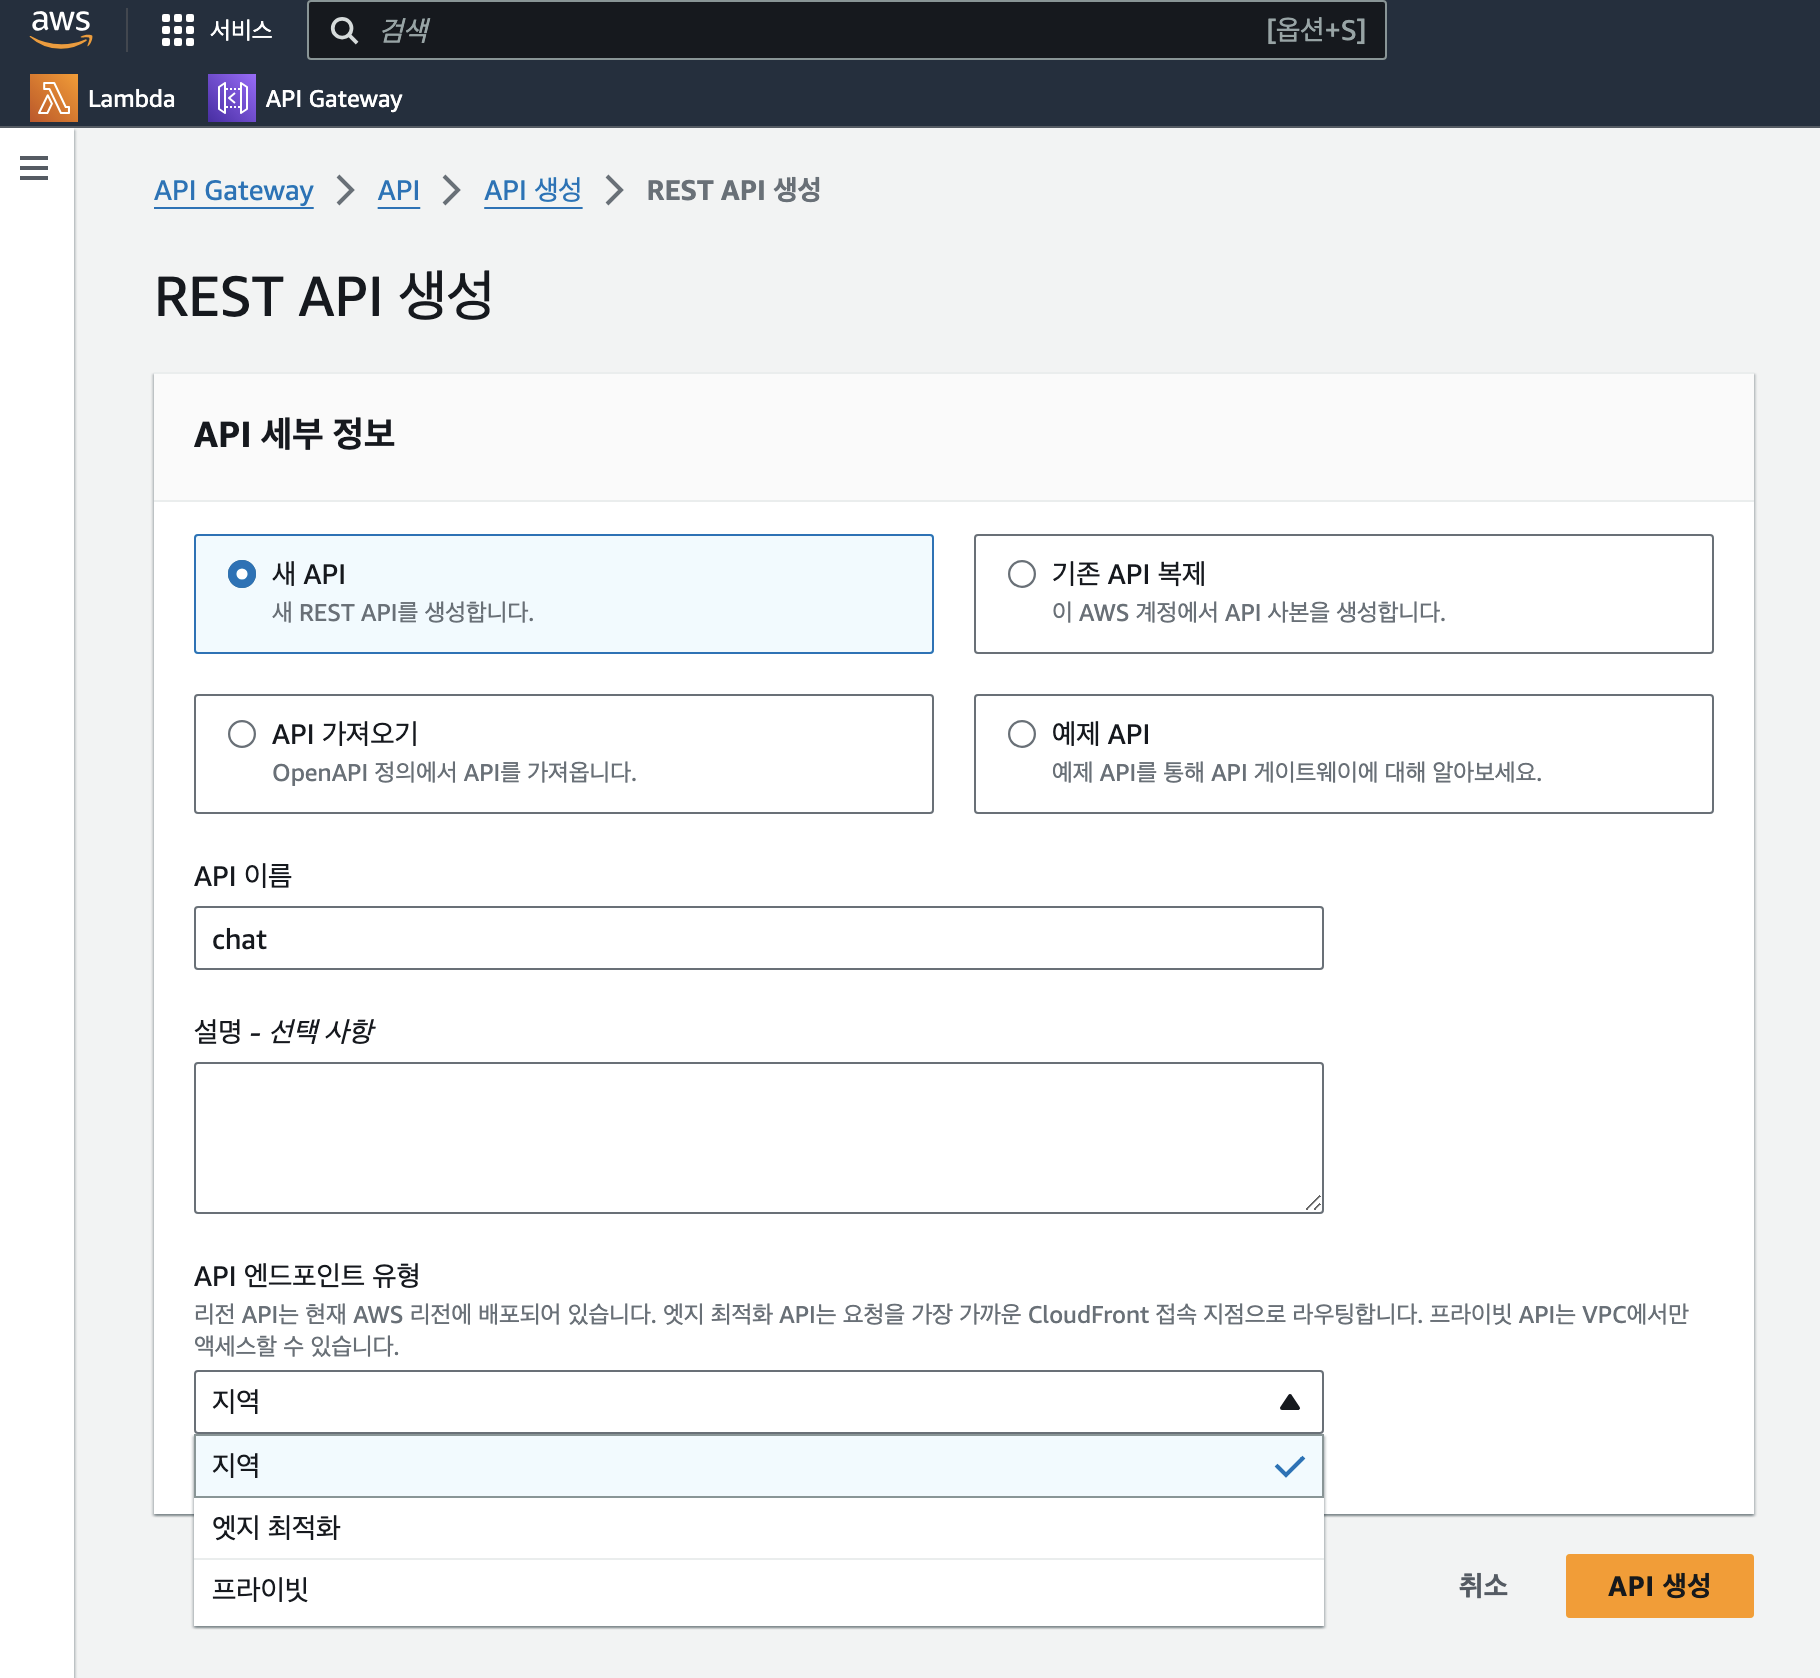Select the 예제 API radio option
Image resolution: width=1820 pixels, height=1678 pixels.
pyautogui.click(x=1022, y=734)
